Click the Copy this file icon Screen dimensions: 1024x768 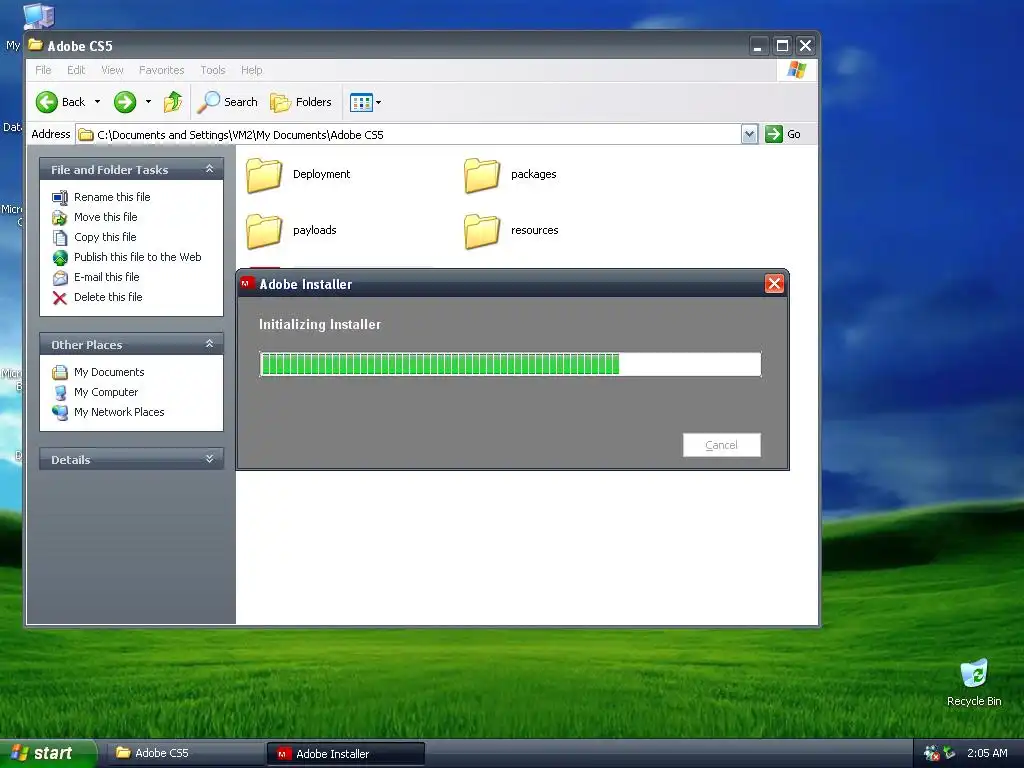(x=60, y=238)
